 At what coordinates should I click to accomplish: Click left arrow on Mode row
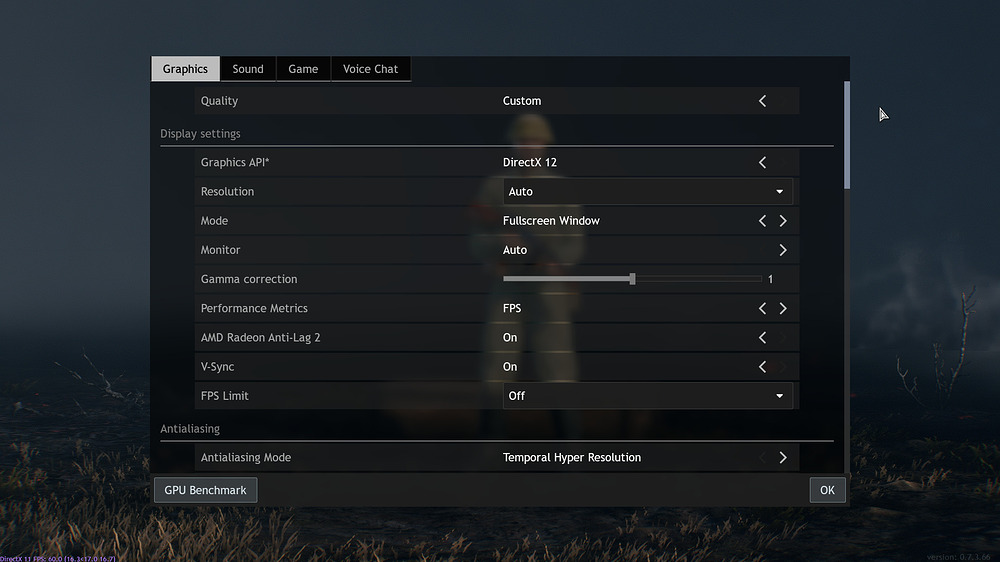(x=762, y=221)
